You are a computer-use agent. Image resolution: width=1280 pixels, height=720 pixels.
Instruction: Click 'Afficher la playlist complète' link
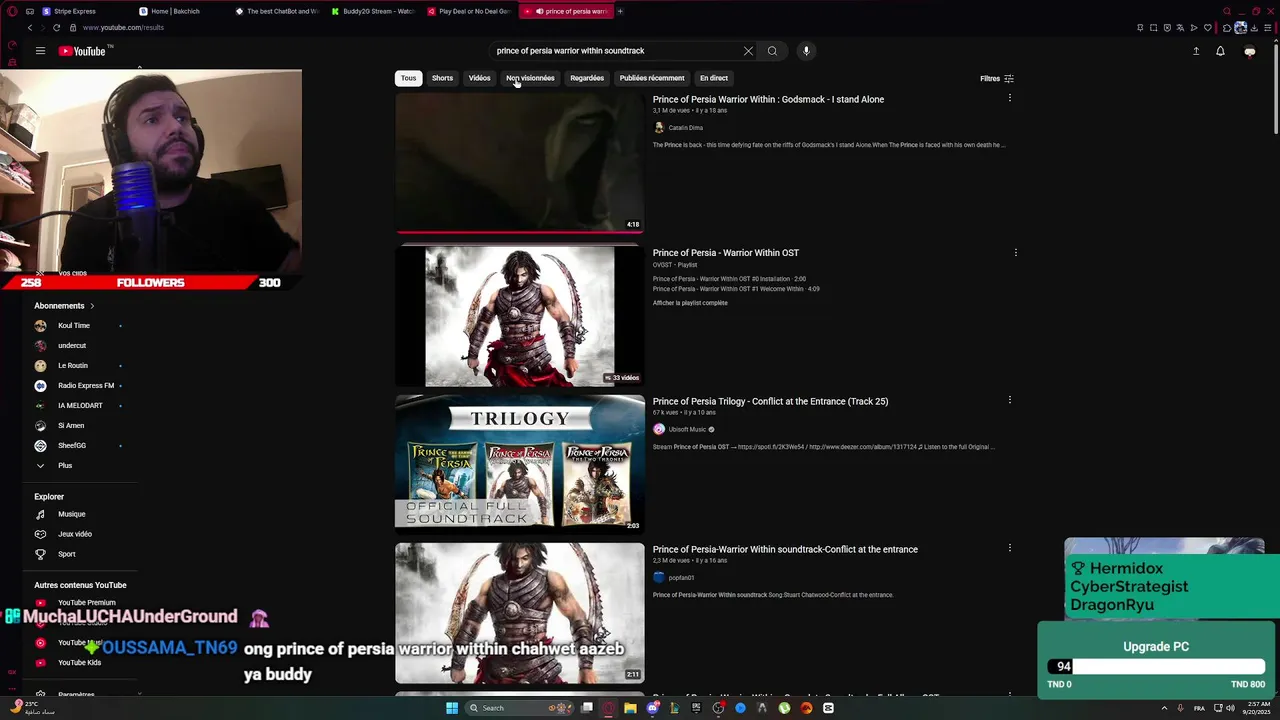(690, 303)
